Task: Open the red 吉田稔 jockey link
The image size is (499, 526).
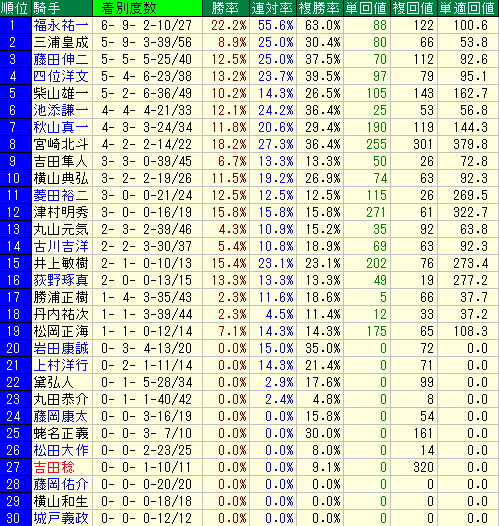Action: (54, 467)
